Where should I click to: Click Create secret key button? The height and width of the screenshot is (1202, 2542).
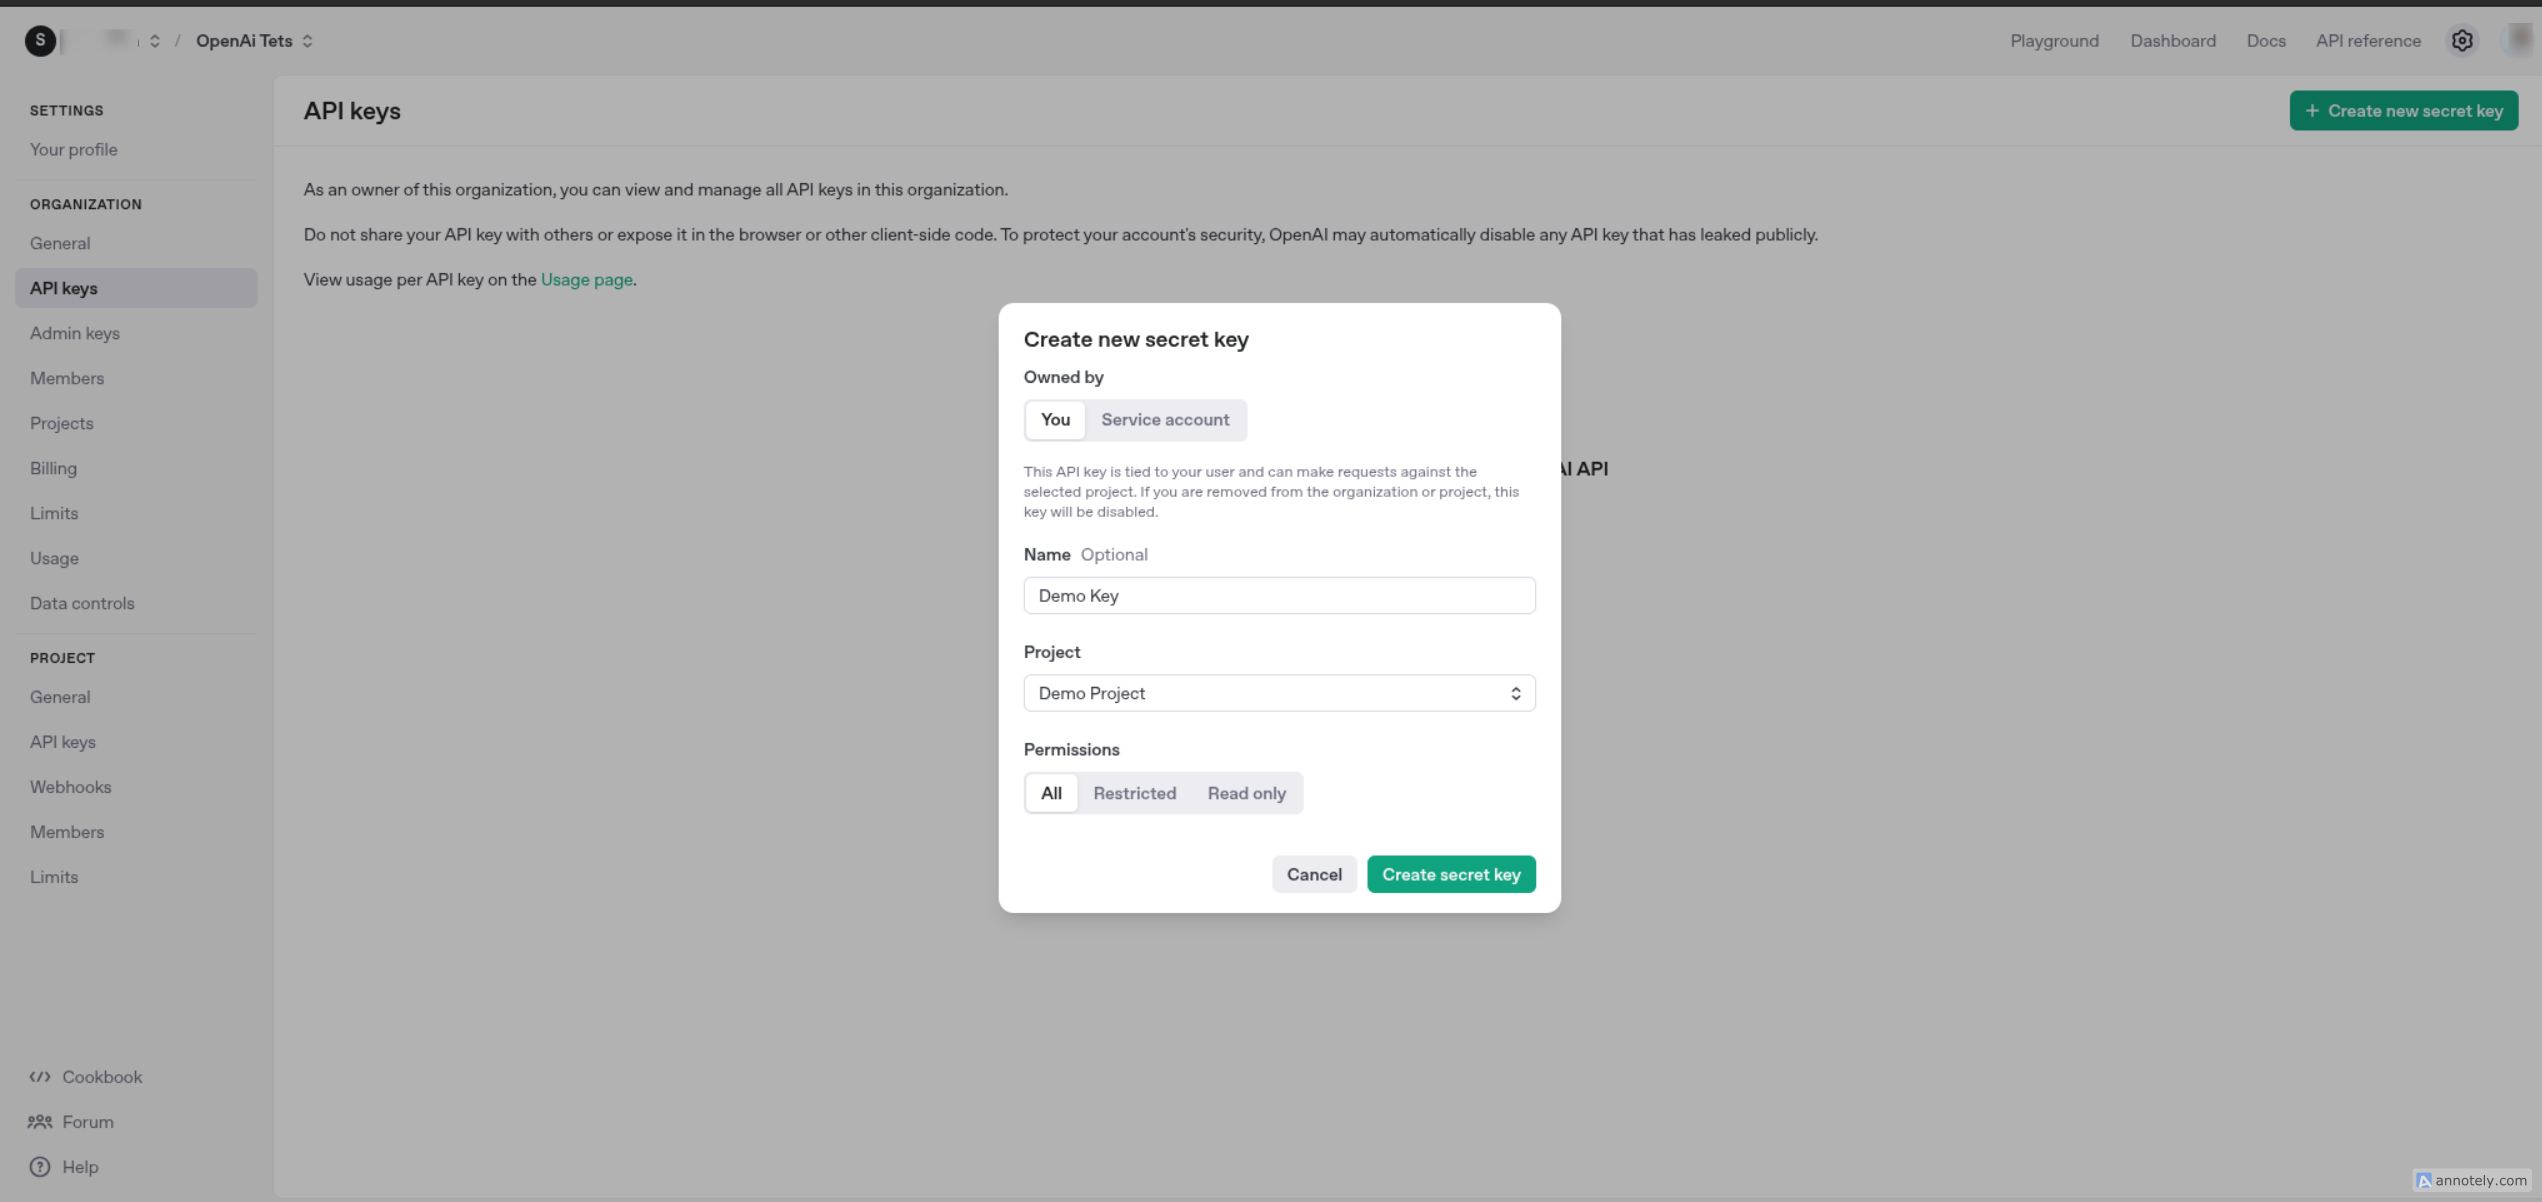(1450, 875)
